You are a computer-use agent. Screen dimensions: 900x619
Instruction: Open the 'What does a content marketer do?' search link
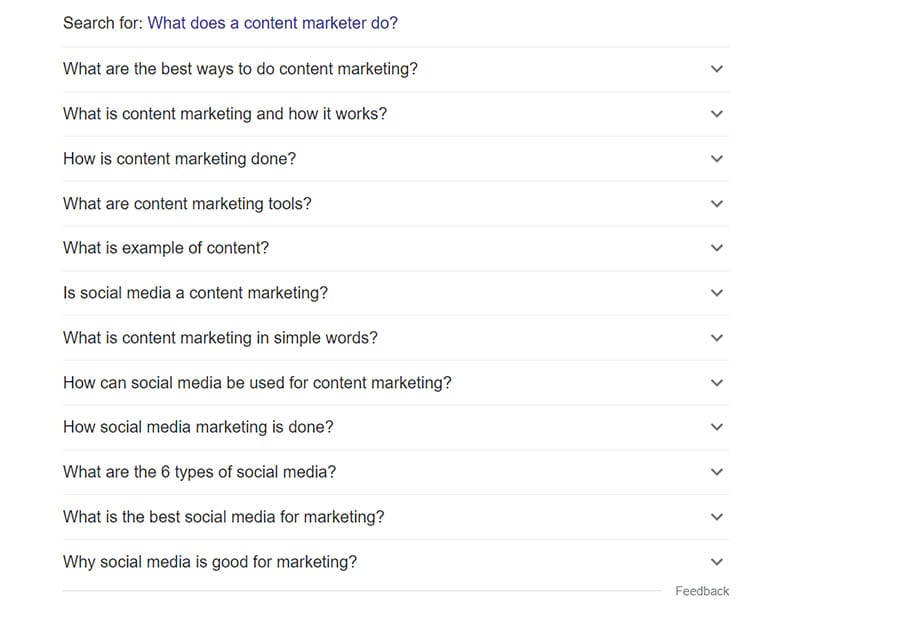pos(271,22)
